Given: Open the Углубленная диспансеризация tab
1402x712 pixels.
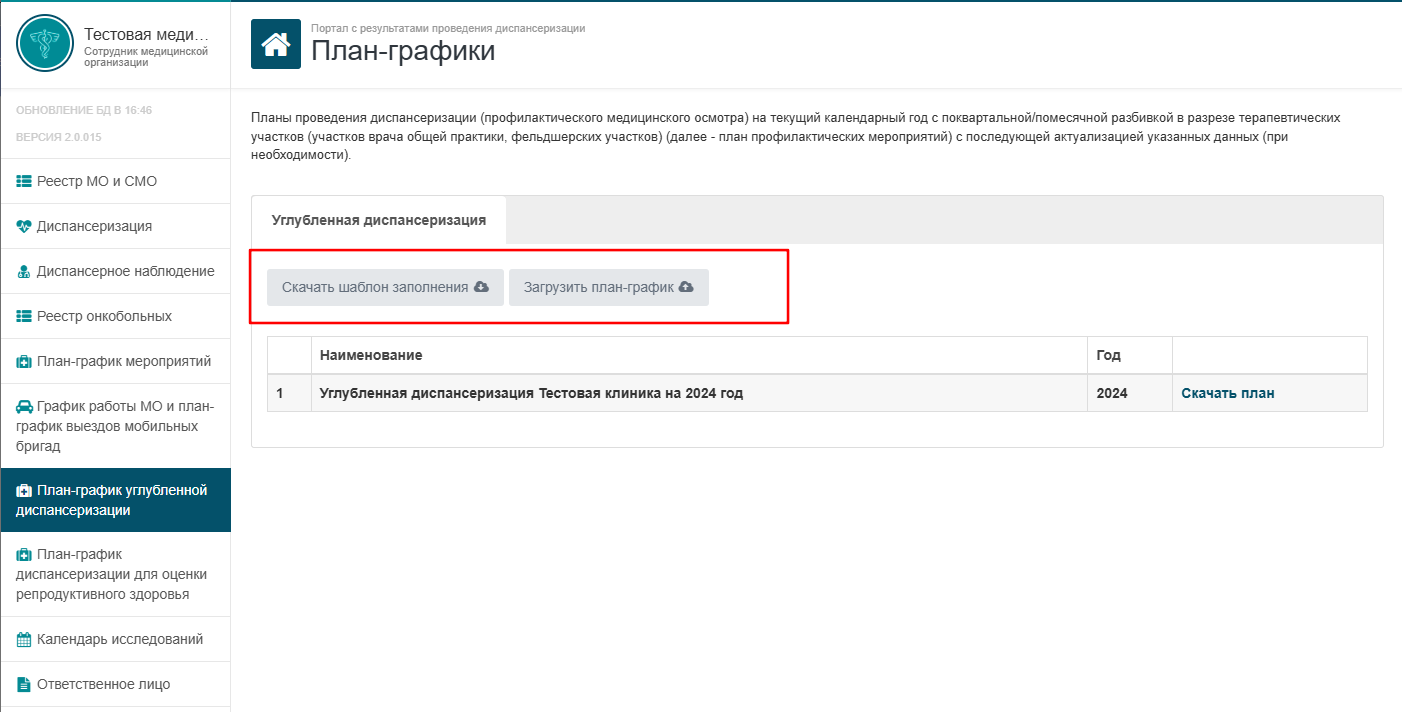Looking at the screenshot, I should click(379, 220).
